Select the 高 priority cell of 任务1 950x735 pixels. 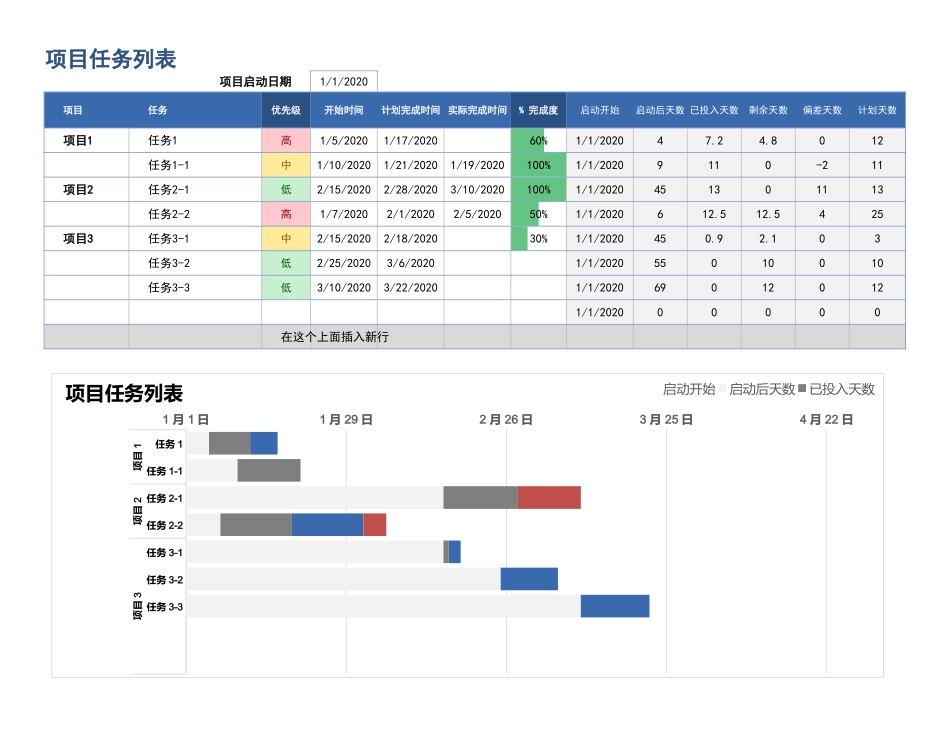click(x=286, y=141)
